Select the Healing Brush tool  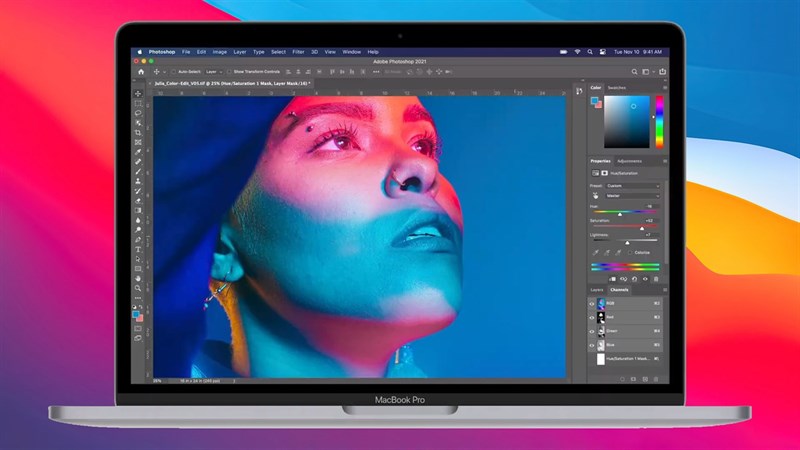[x=138, y=162]
